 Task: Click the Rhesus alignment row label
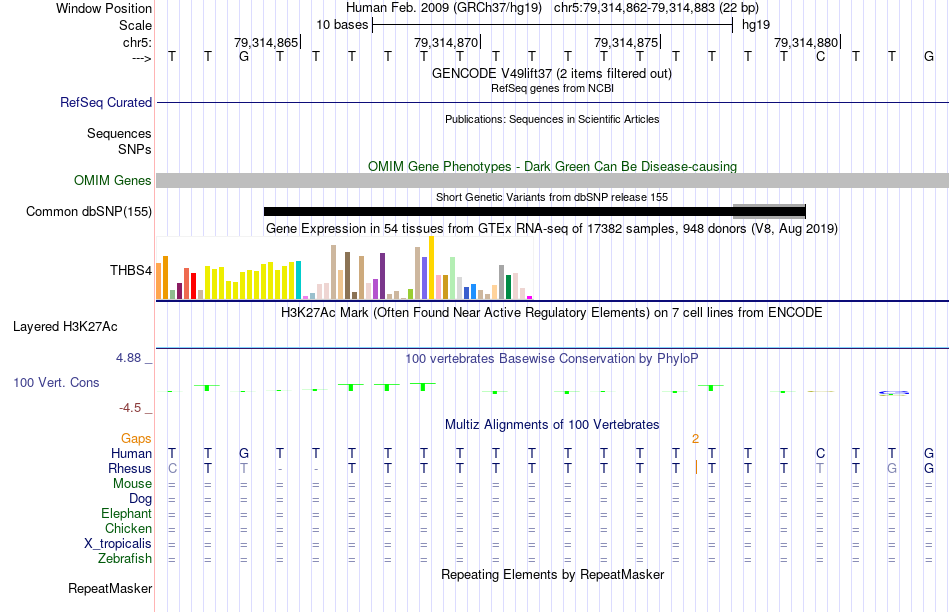[x=130, y=468]
